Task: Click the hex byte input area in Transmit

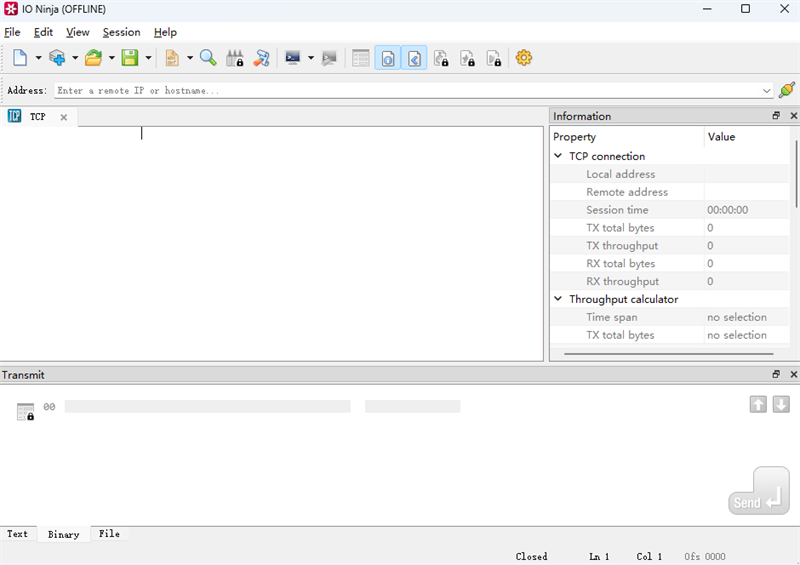Action: pos(208,406)
